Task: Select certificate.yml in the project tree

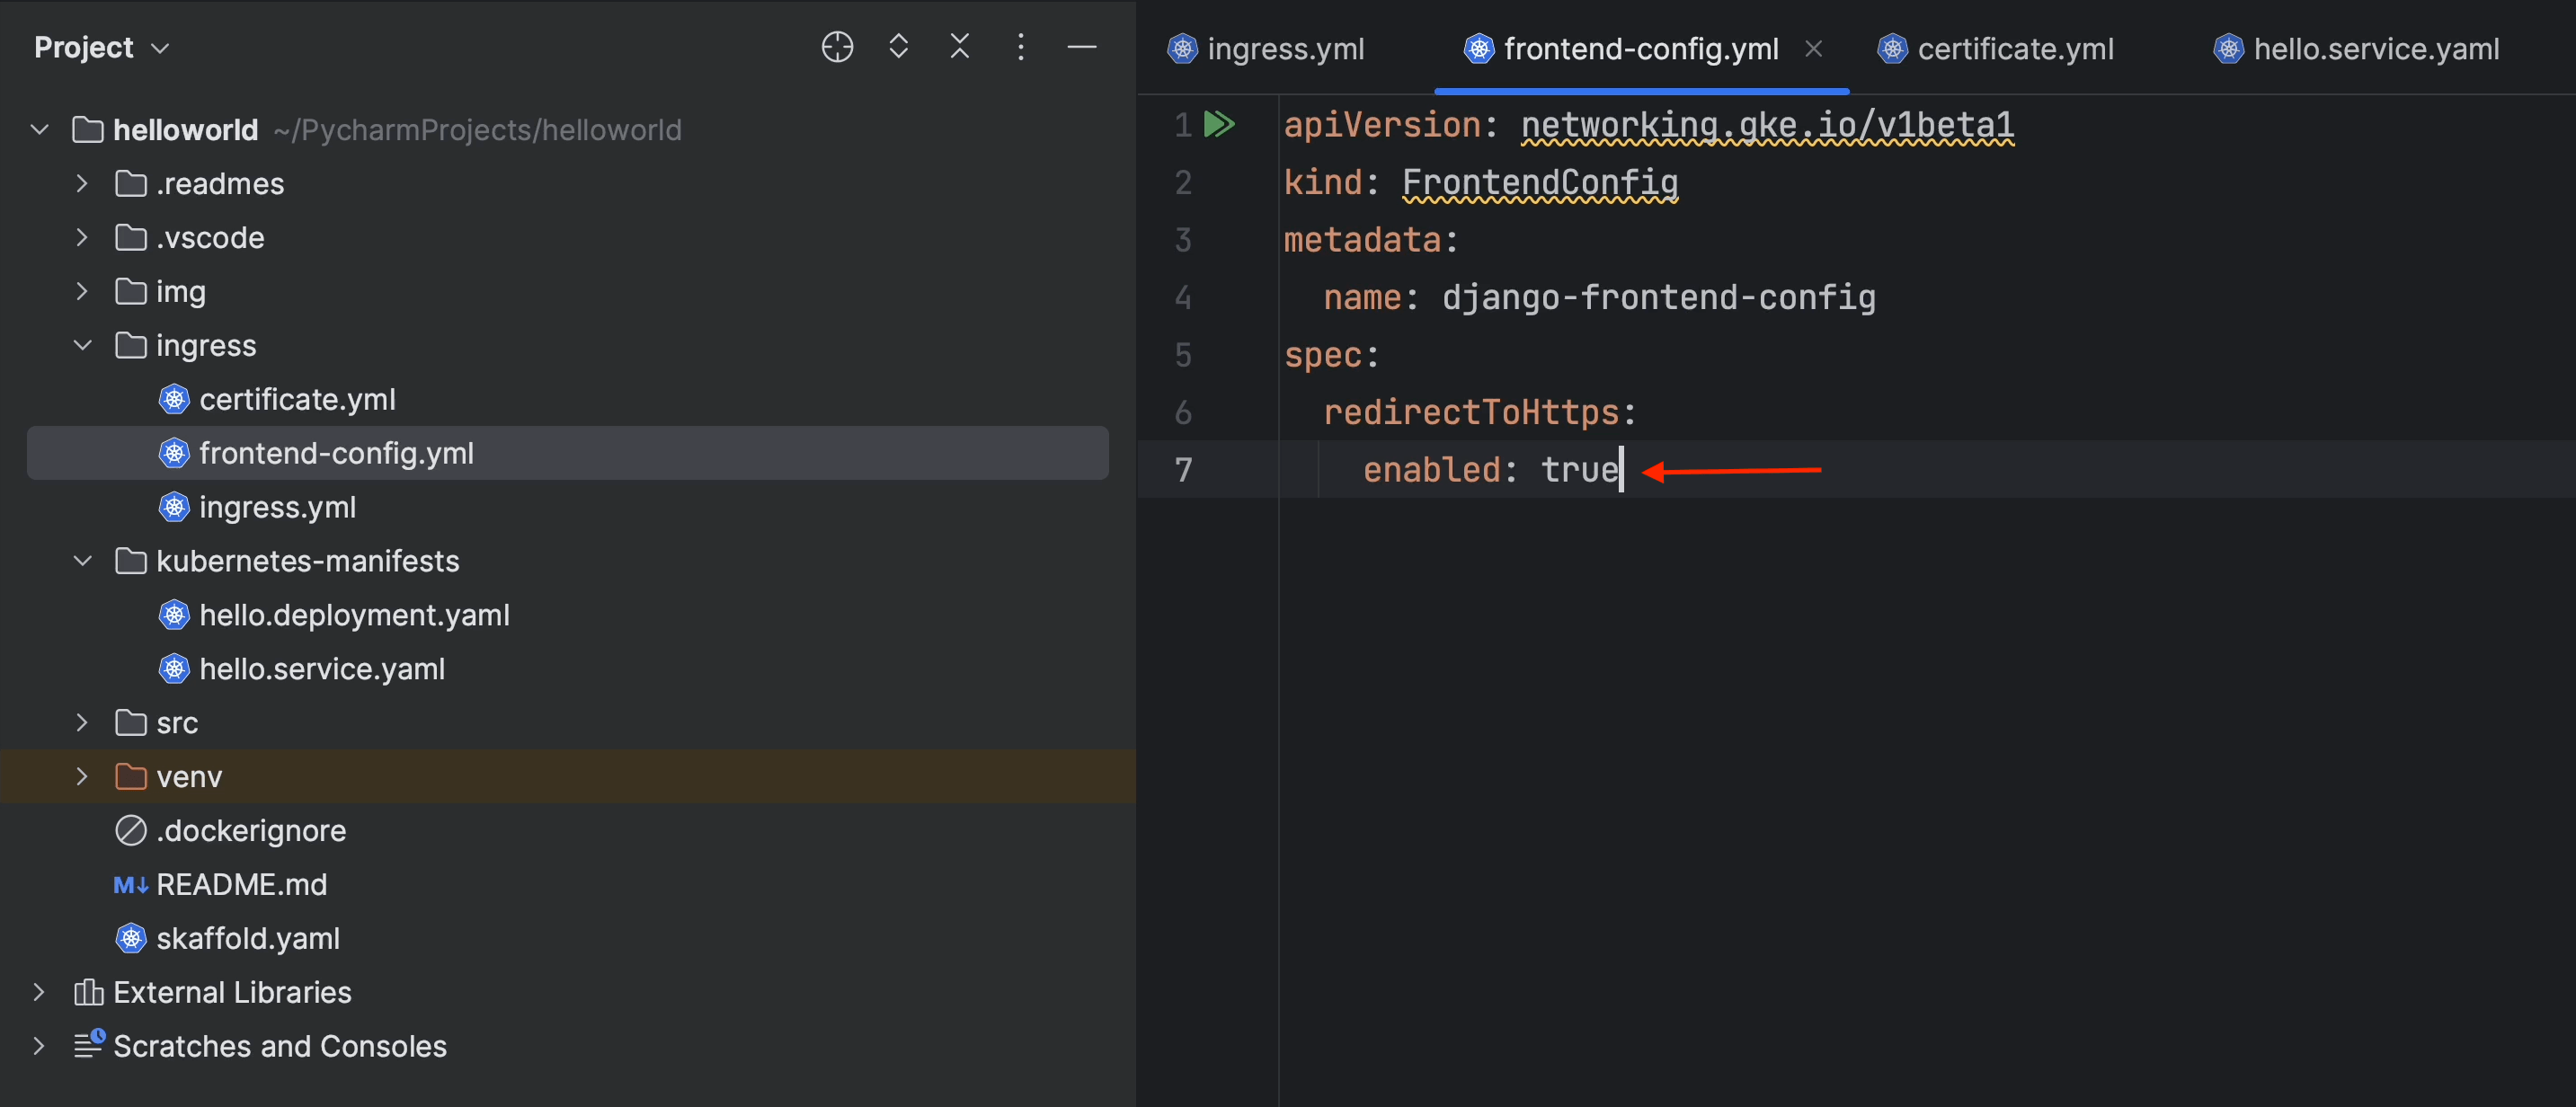Action: 297,400
